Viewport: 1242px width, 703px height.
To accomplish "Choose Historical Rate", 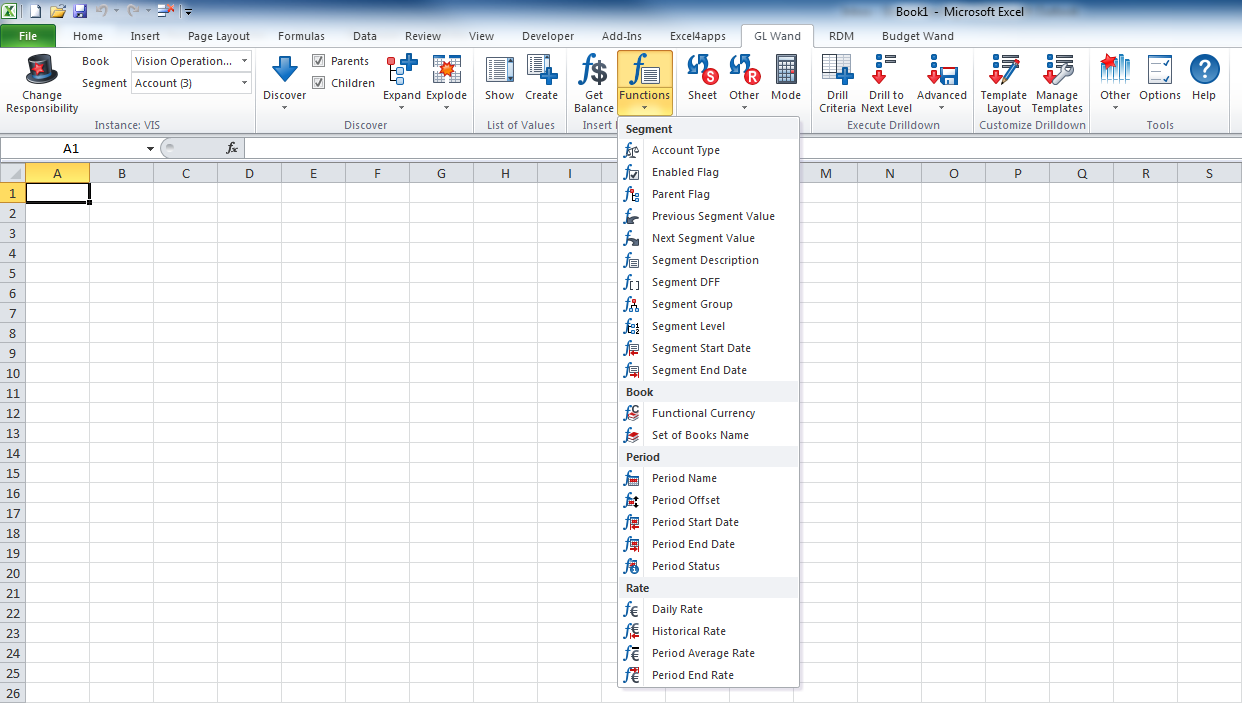I will [708, 631].
